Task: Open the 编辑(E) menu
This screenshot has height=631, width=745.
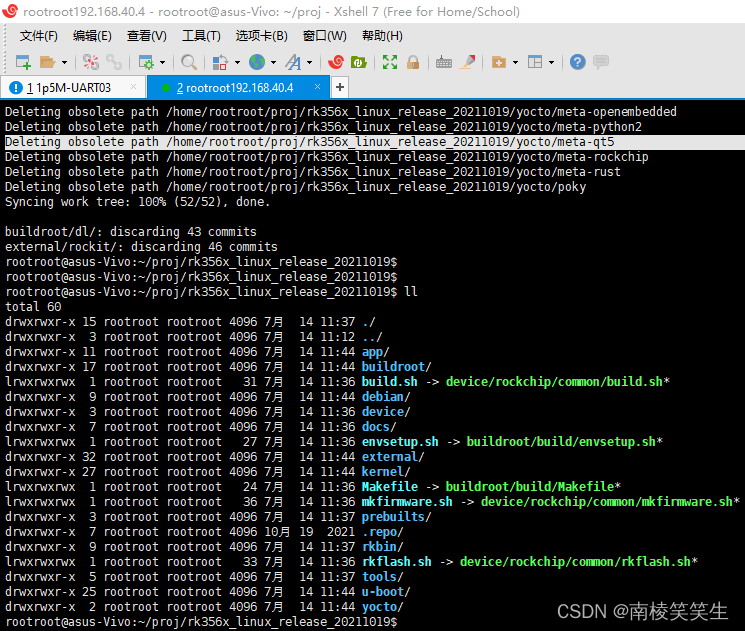Action: (92, 36)
